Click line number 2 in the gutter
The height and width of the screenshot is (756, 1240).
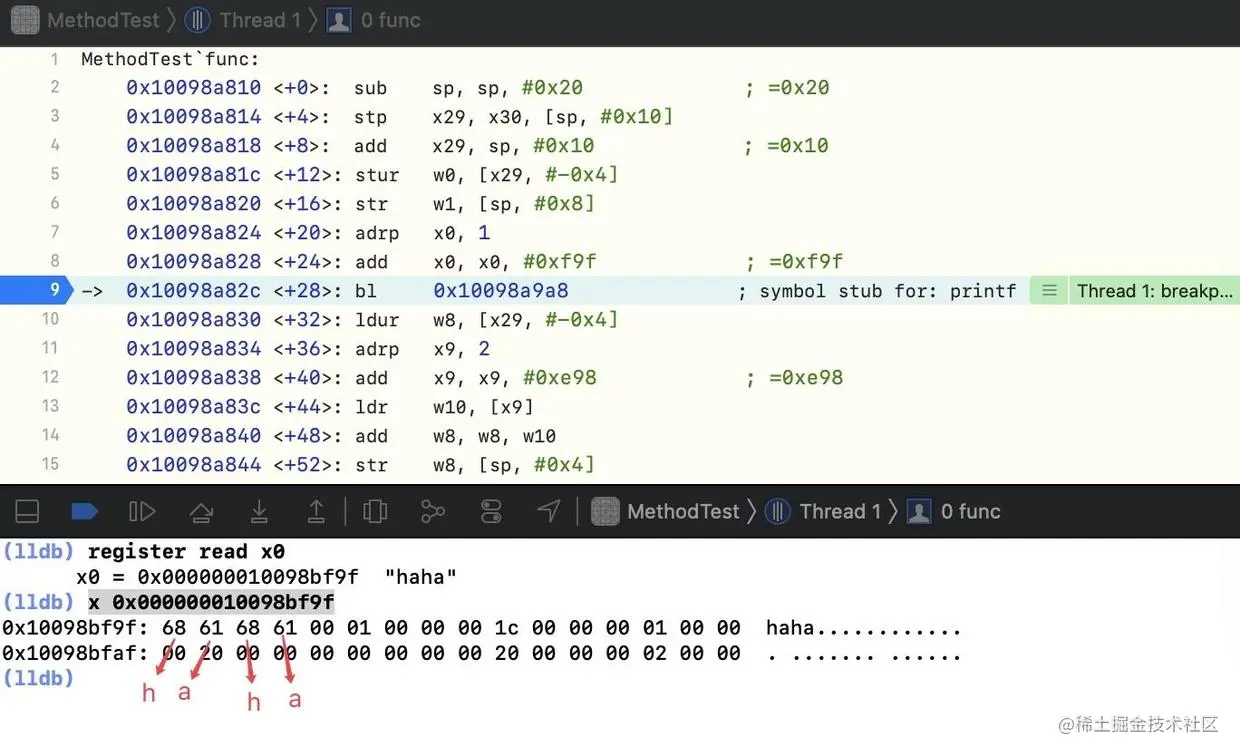55,88
